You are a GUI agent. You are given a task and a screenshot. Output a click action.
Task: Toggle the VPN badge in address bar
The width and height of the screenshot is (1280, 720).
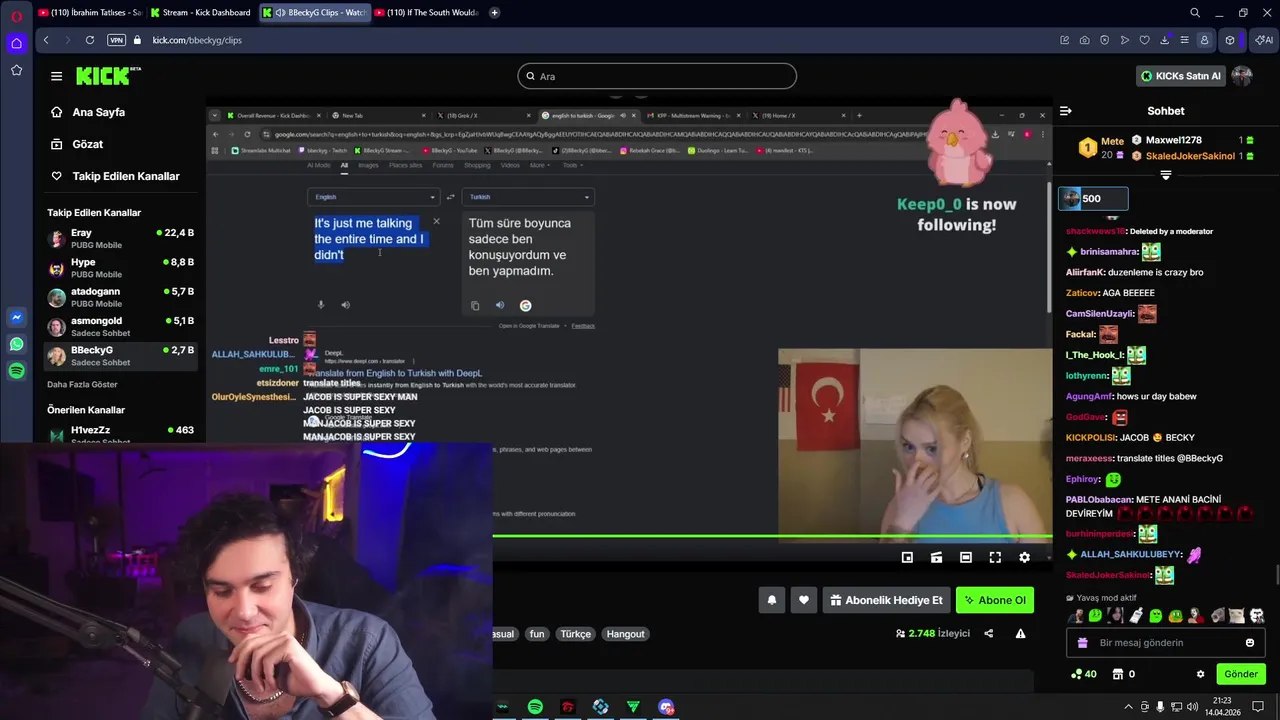116,40
